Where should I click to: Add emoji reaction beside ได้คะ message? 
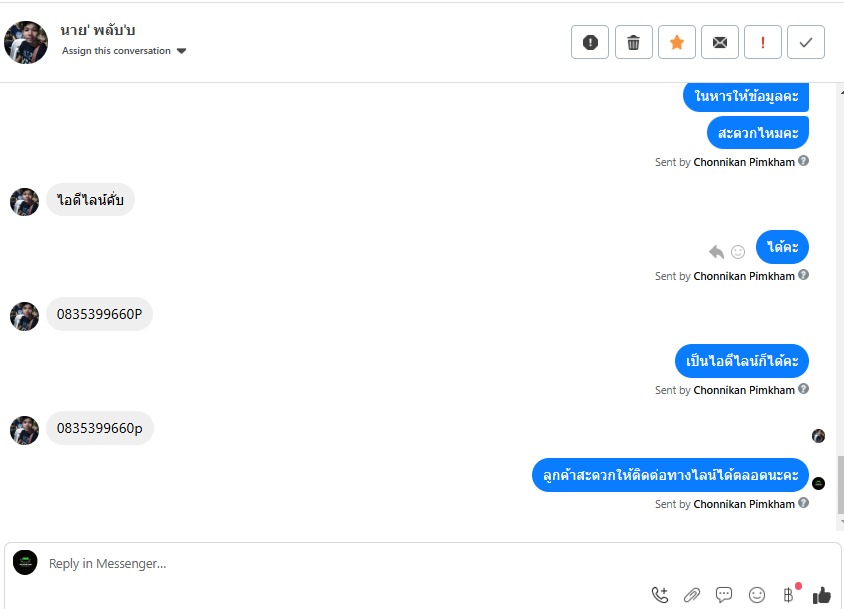click(x=738, y=251)
